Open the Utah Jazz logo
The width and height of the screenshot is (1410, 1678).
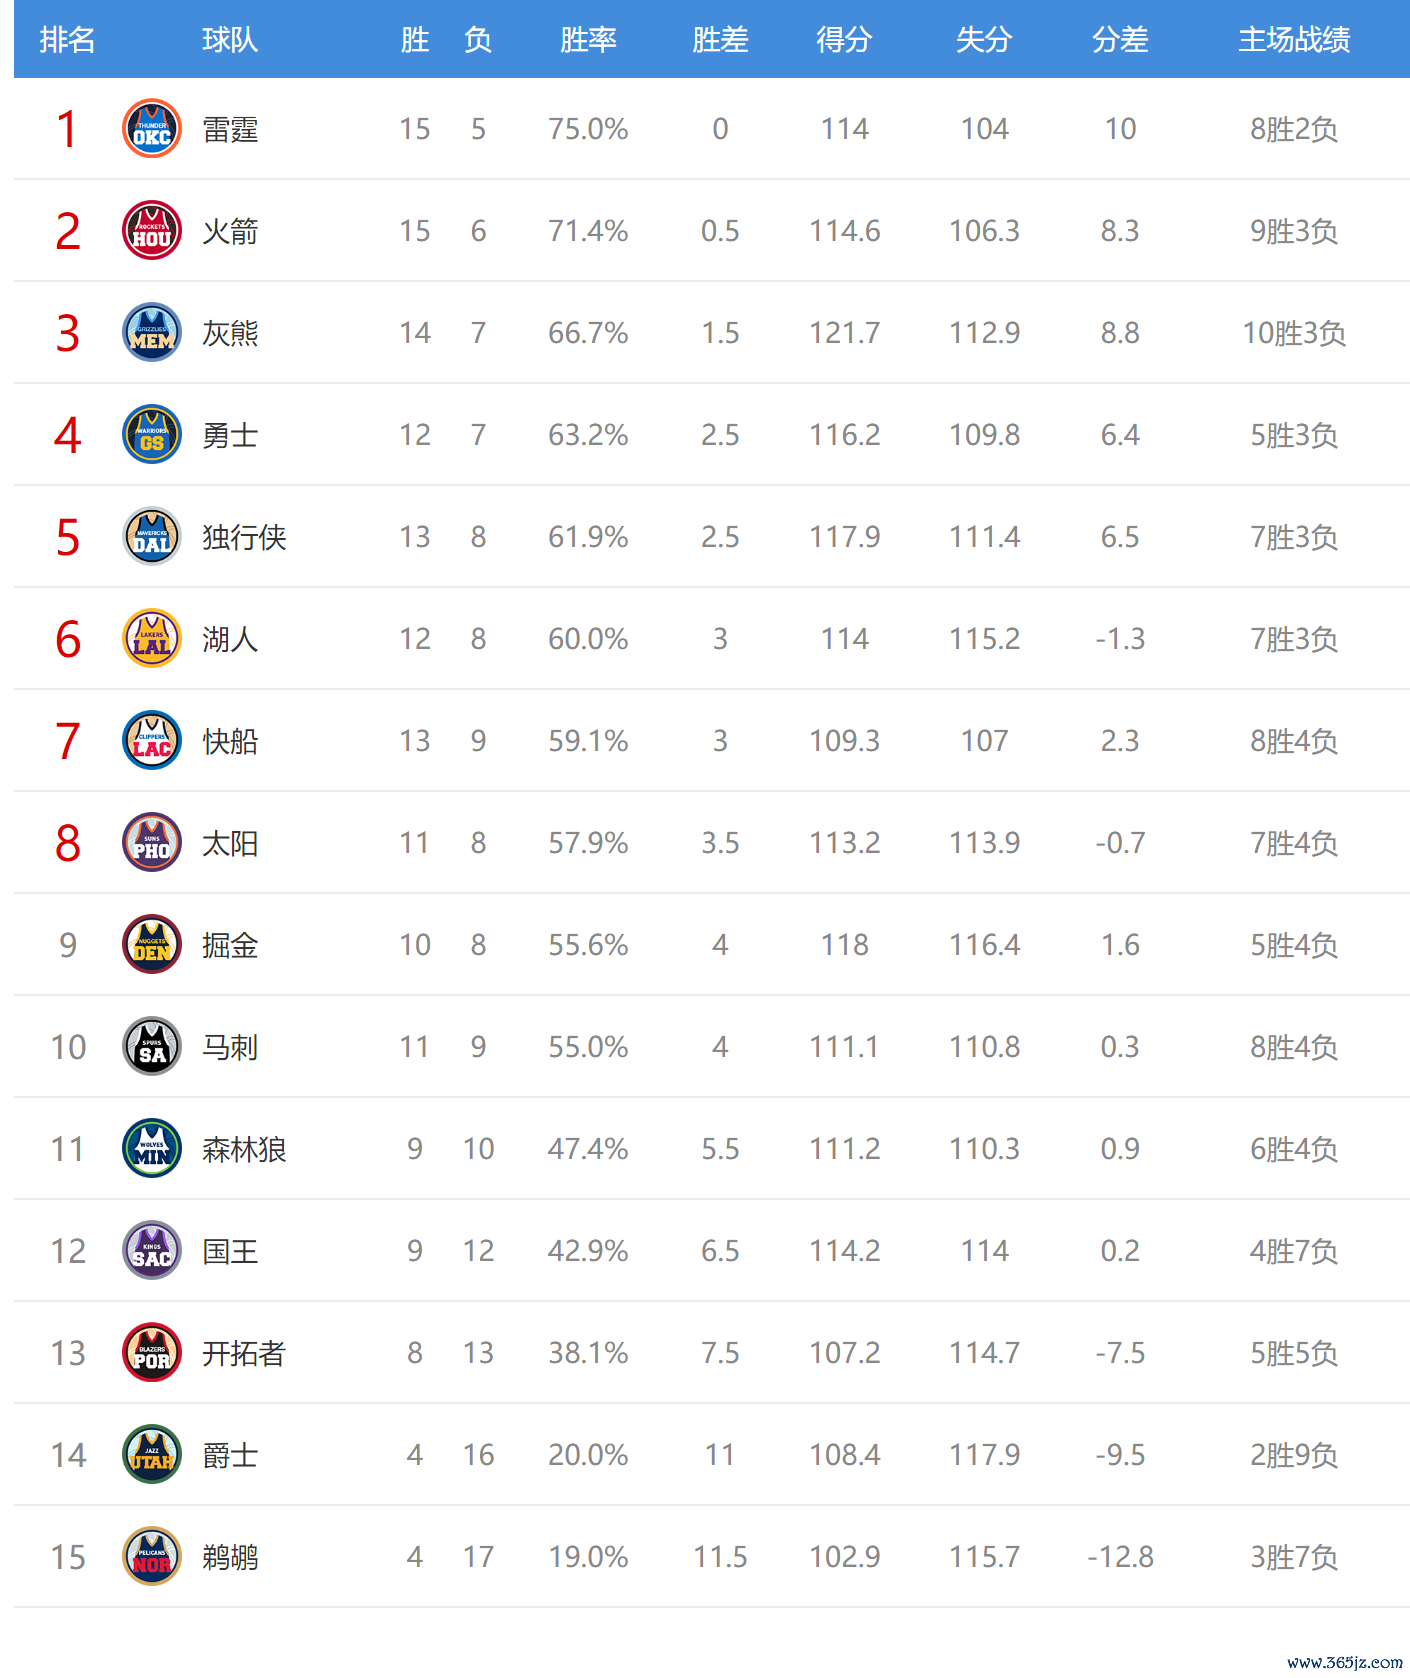coord(152,1455)
